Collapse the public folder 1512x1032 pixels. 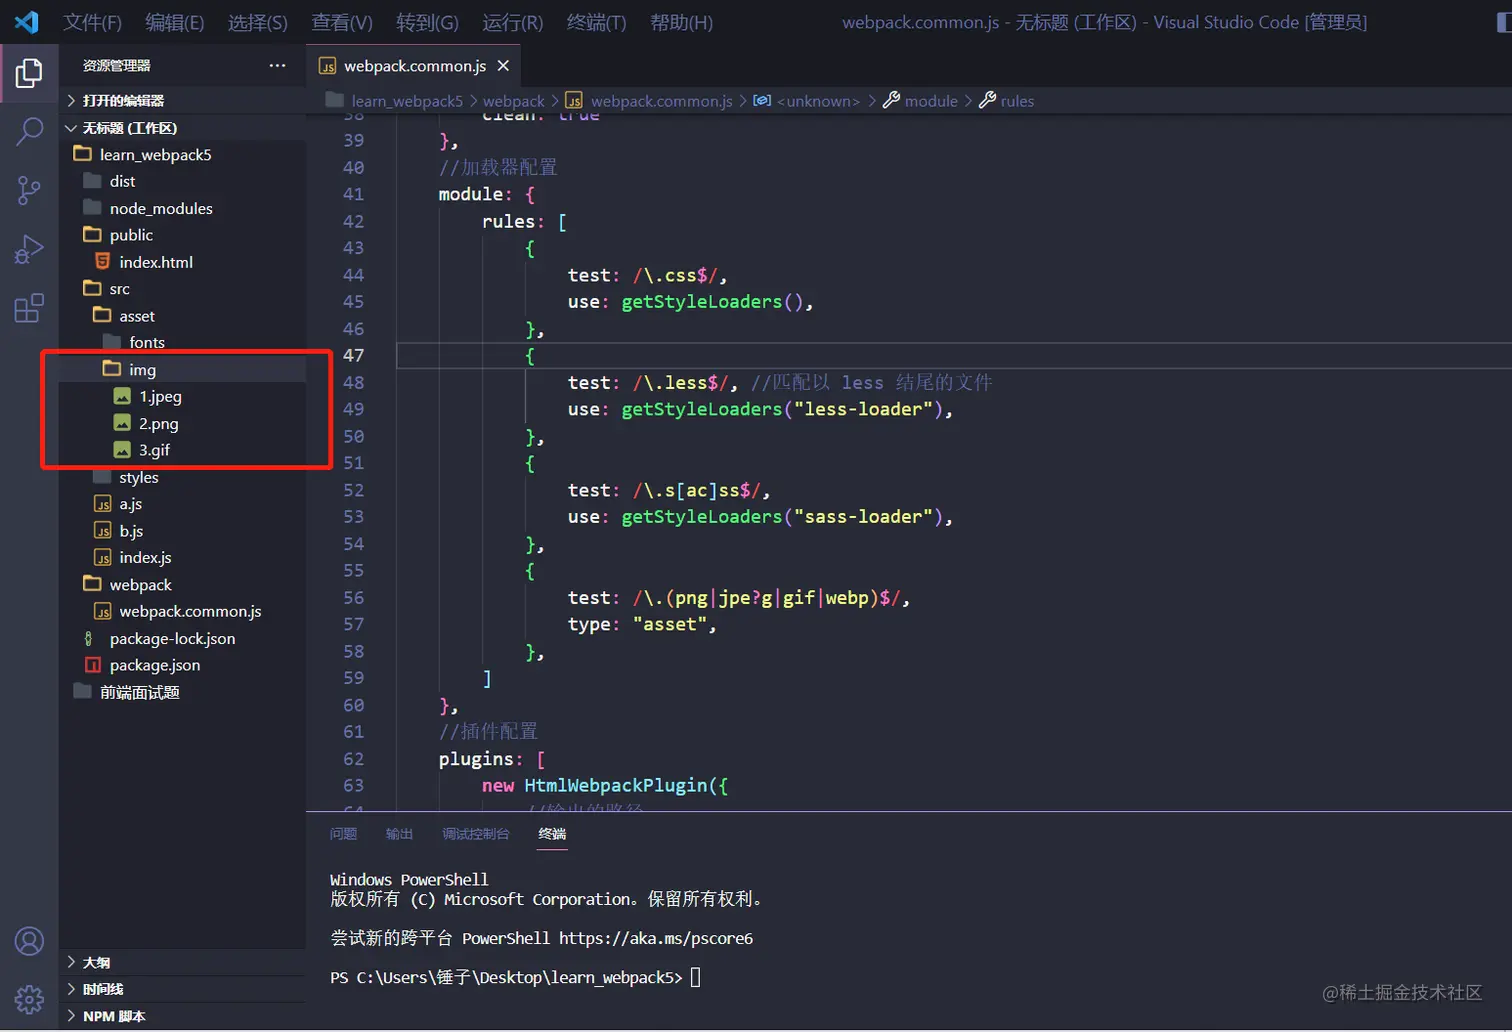tap(182, 235)
